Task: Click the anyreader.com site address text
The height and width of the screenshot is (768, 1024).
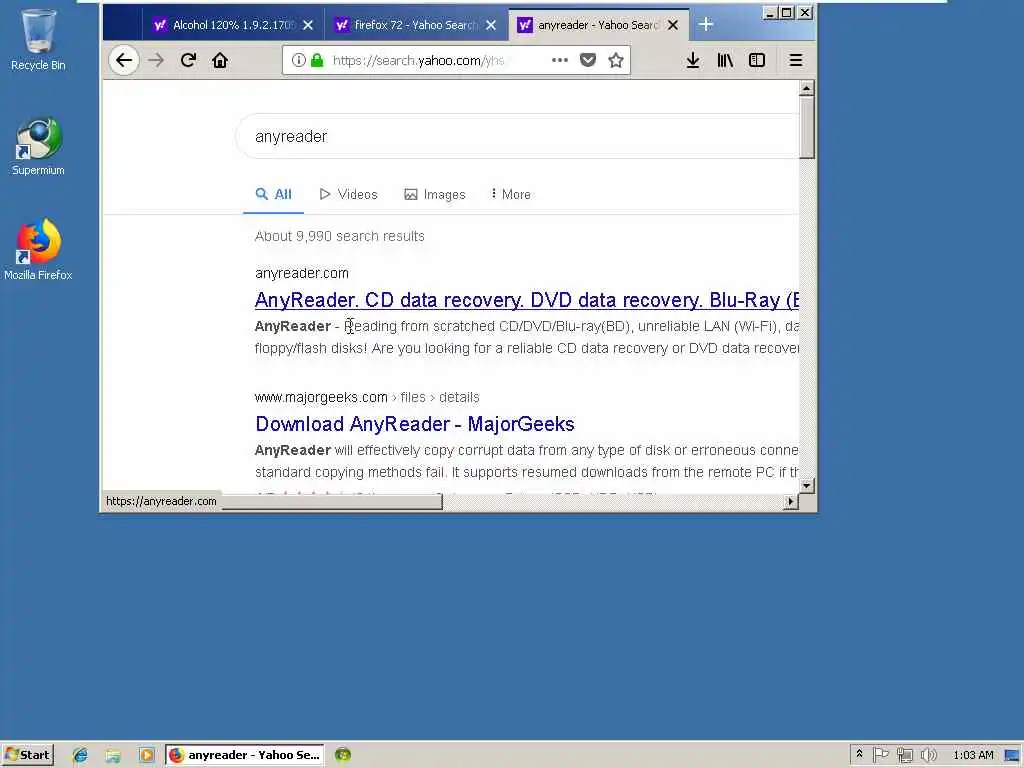Action: pyautogui.click(x=302, y=273)
